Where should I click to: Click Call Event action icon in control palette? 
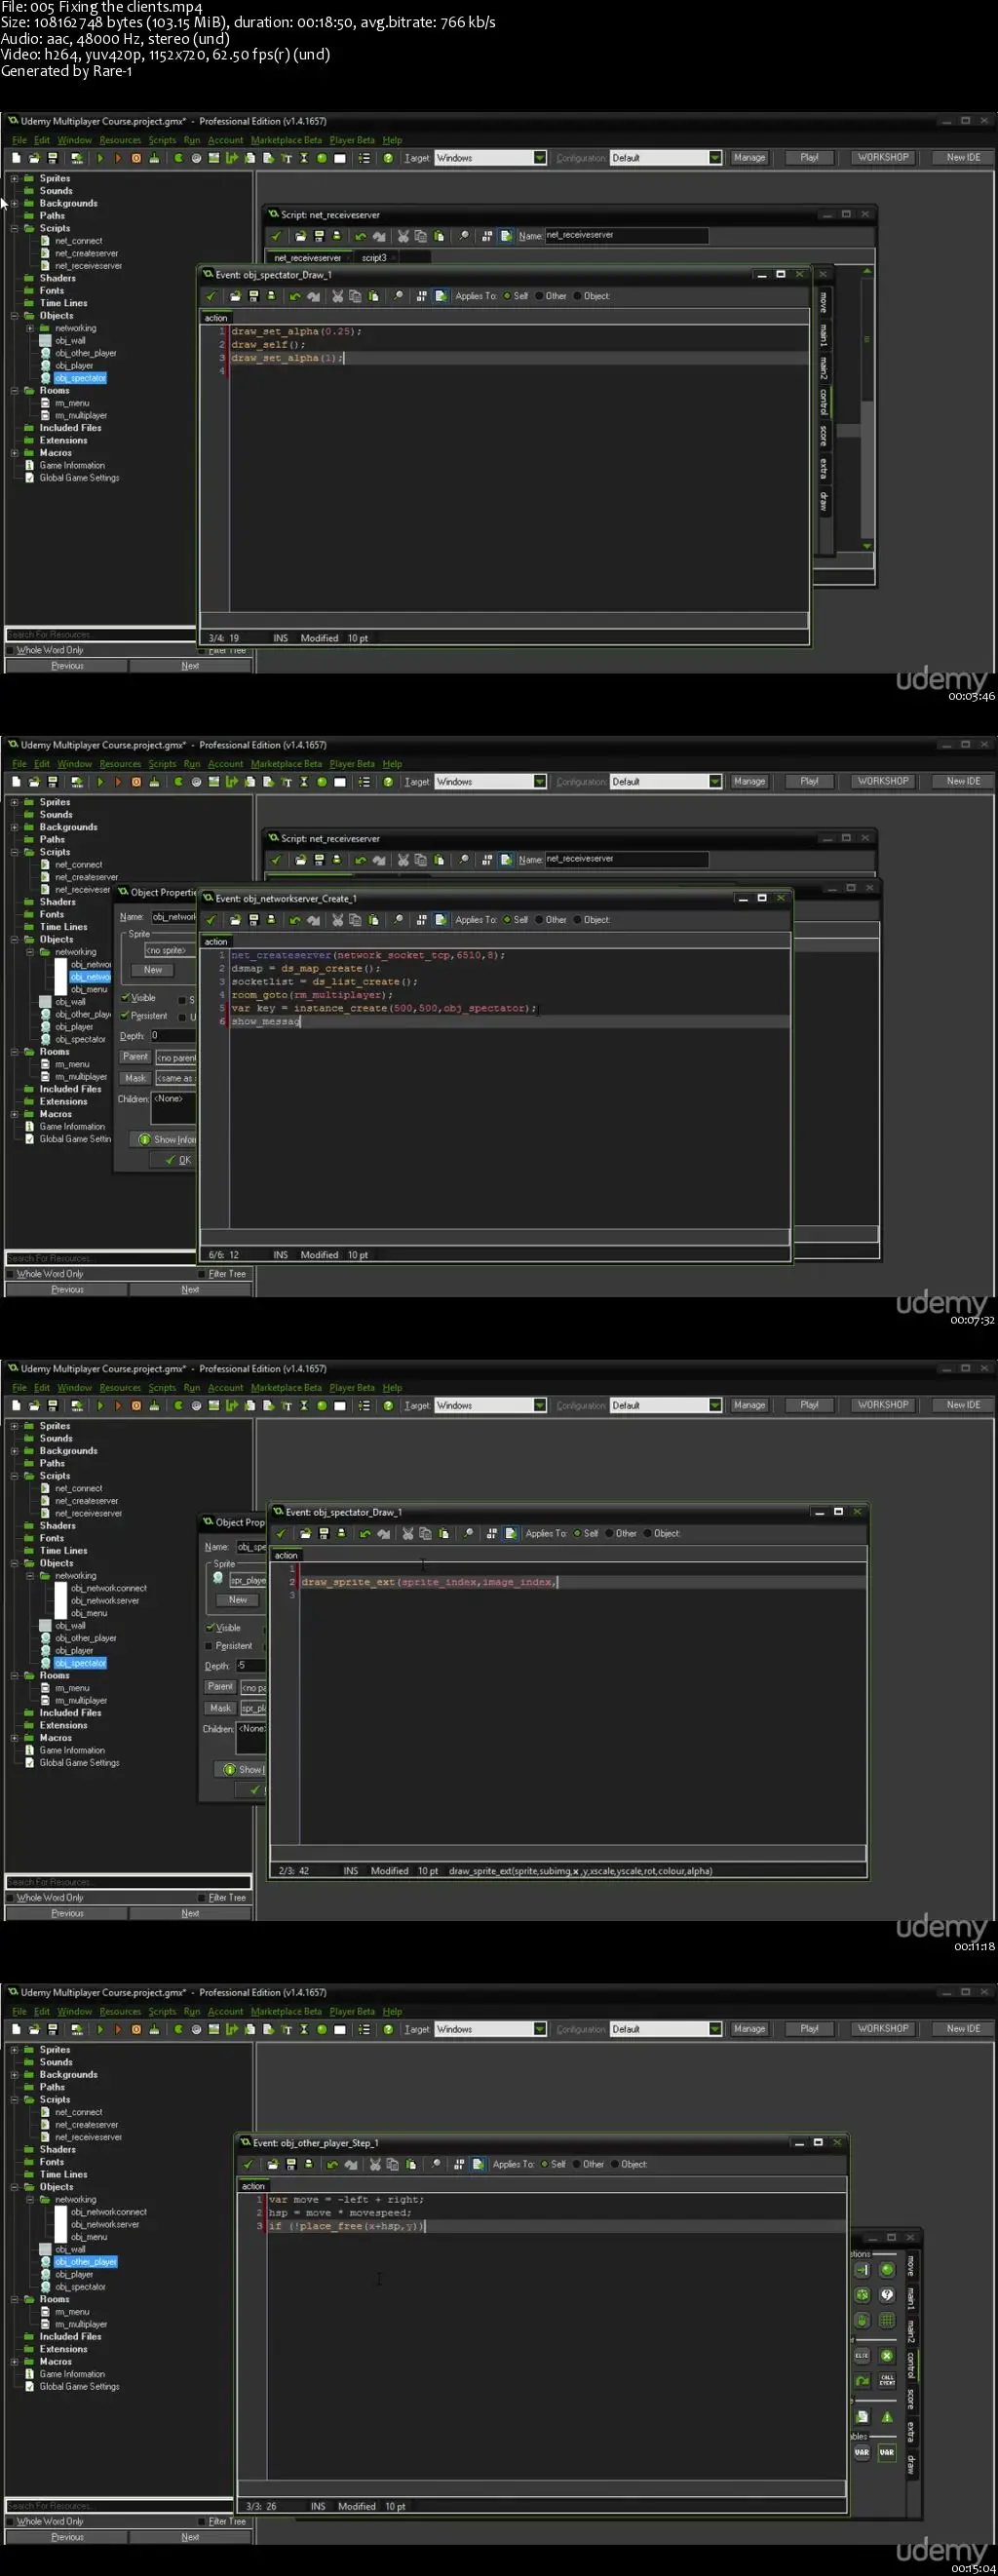coord(887,2380)
